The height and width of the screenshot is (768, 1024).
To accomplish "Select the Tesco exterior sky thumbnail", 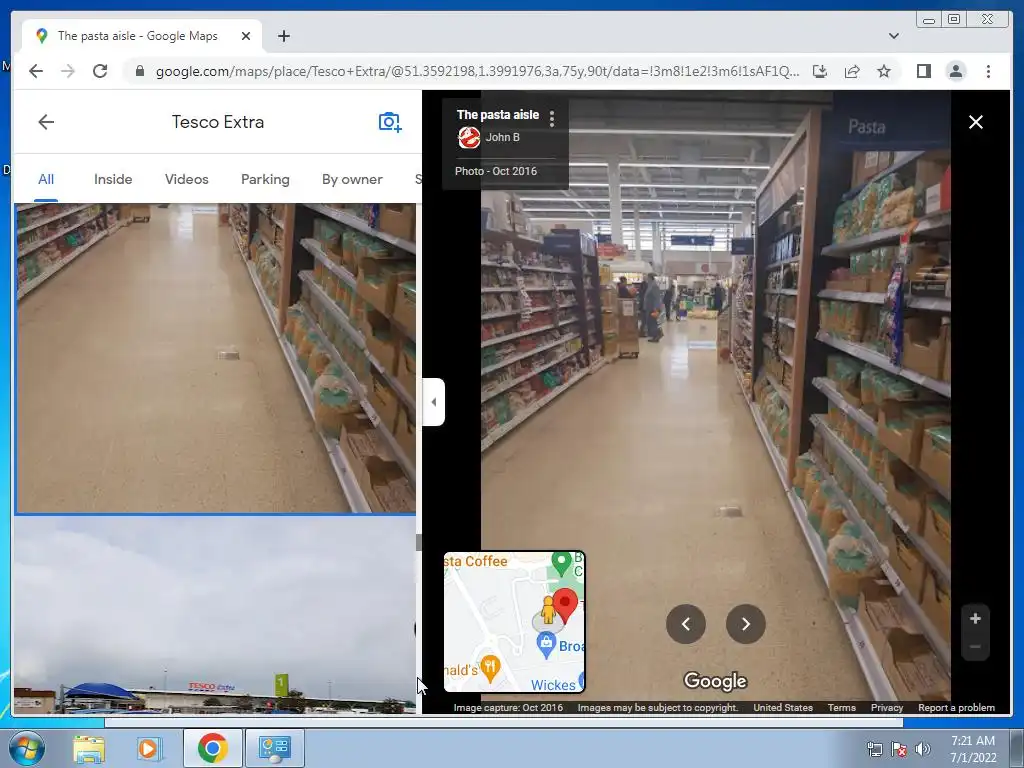I will (x=215, y=615).
